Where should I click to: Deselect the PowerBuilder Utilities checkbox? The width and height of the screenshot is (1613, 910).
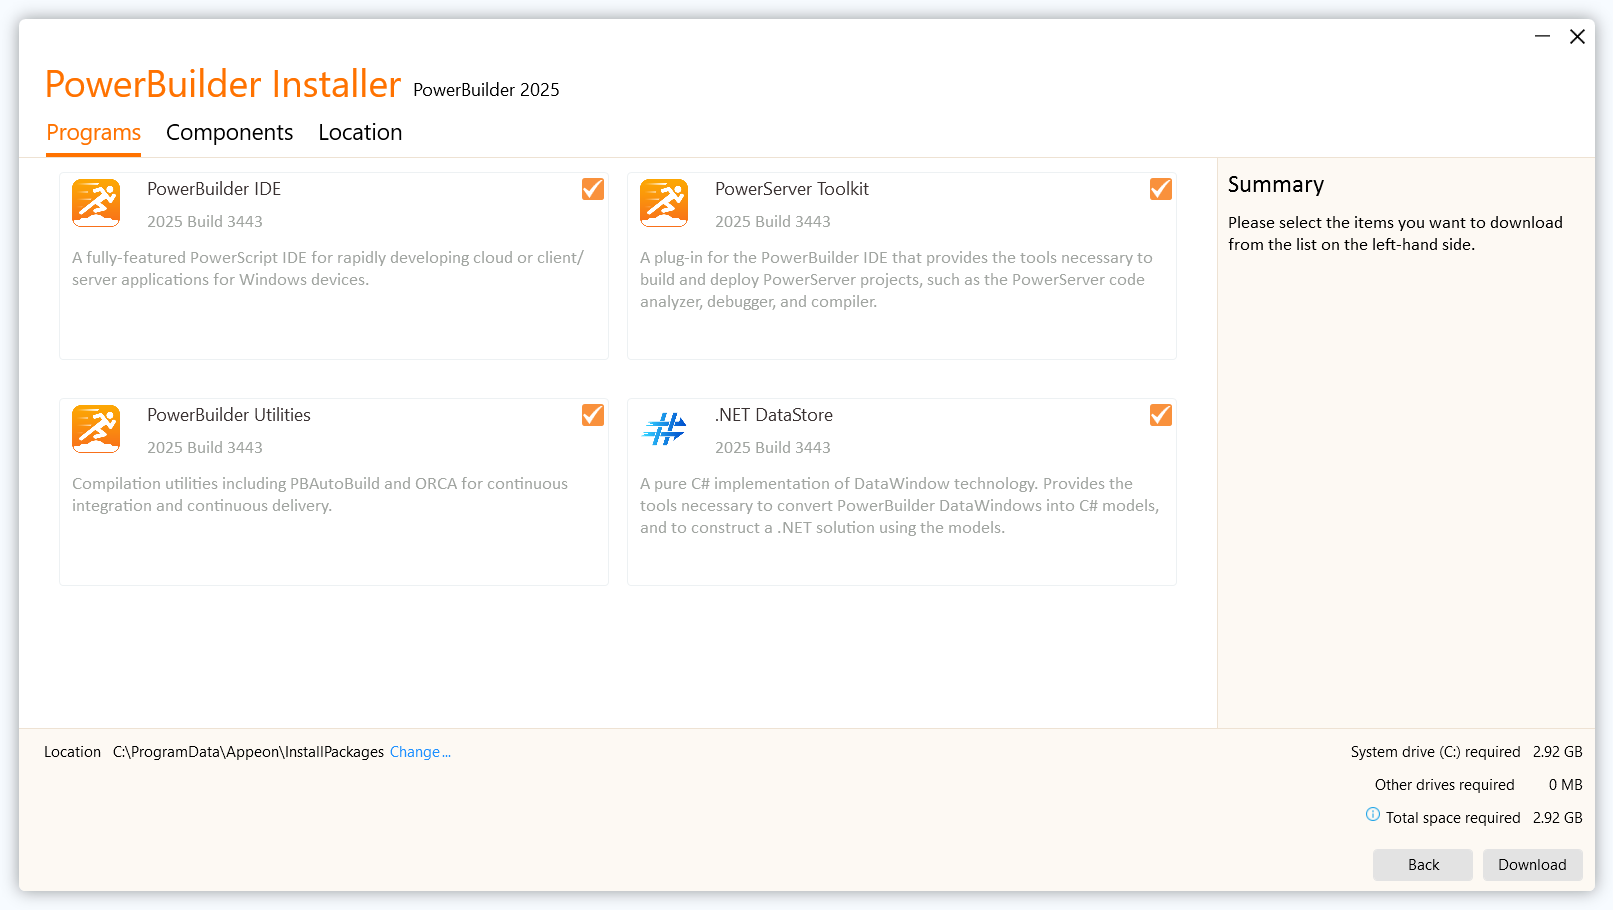pos(593,415)
